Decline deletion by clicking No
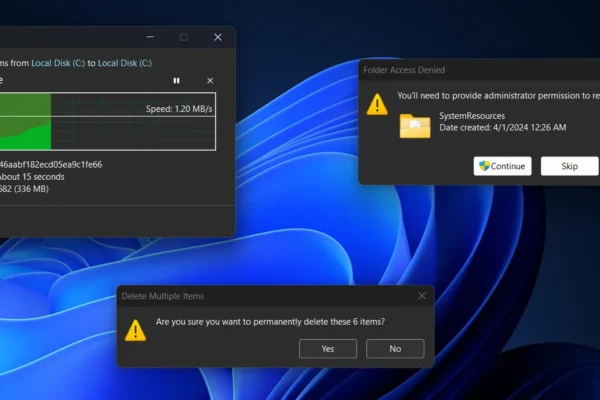The width and height of the screenshot is (600, 400). 395,349
